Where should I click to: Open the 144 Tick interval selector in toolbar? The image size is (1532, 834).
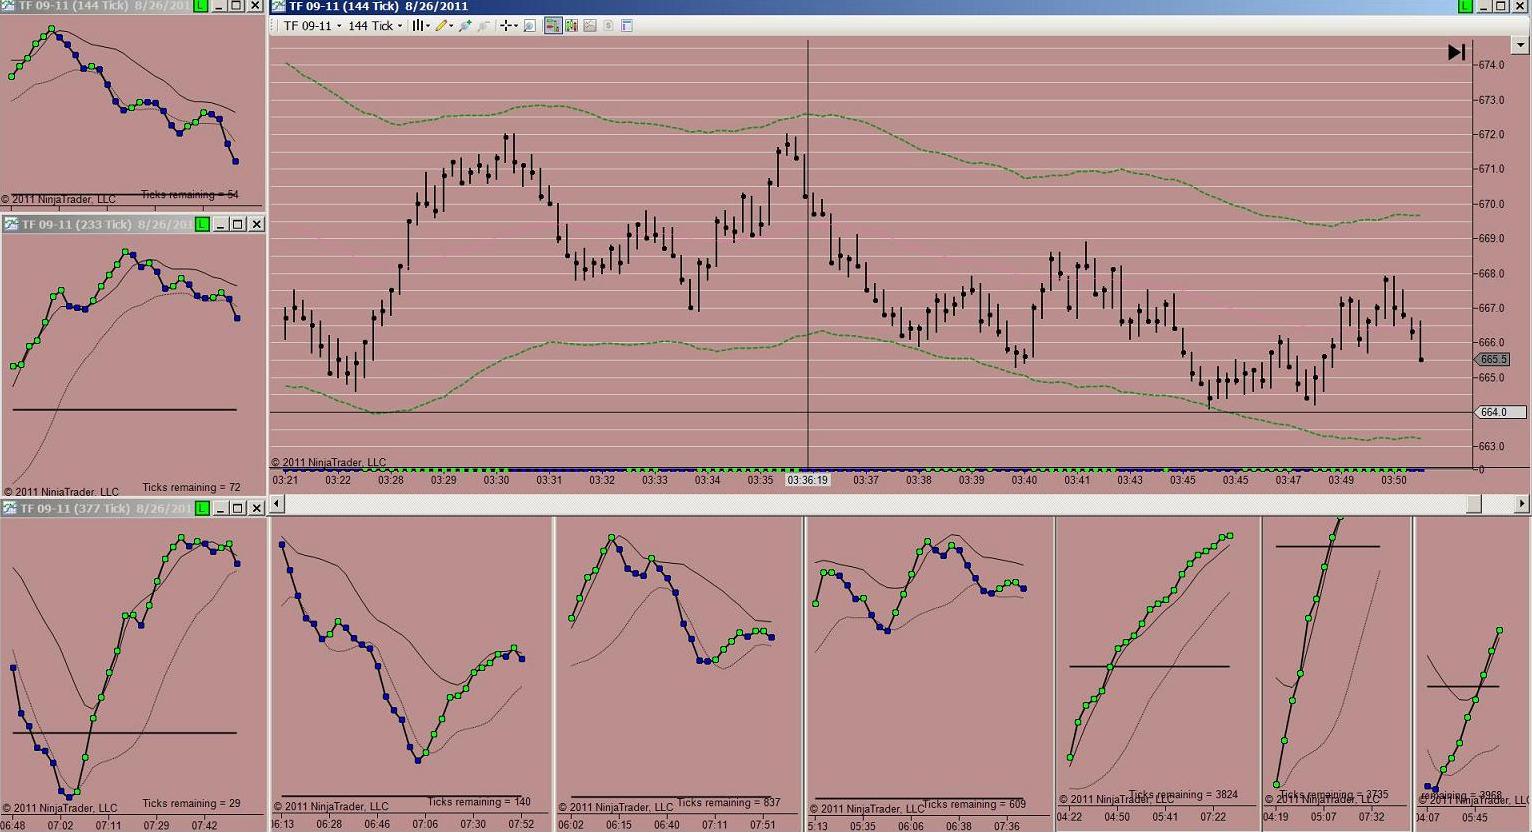(375, 26)
